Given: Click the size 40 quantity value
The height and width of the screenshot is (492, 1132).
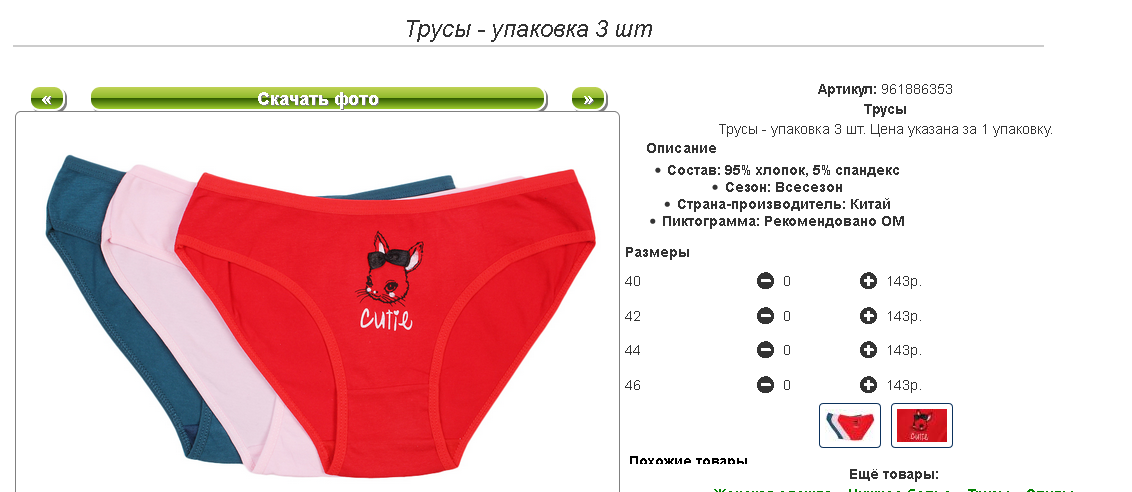Looking at the screenshot, I should click(x=787, y=281).
